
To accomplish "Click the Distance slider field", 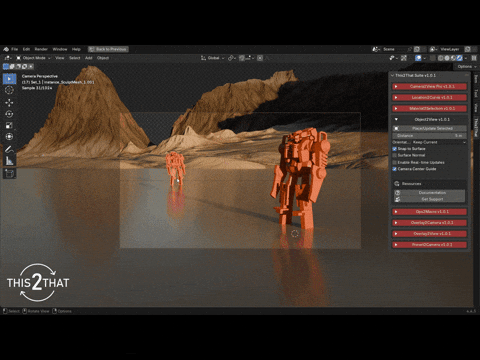I will pyautogui.click(x=429, y=136).
